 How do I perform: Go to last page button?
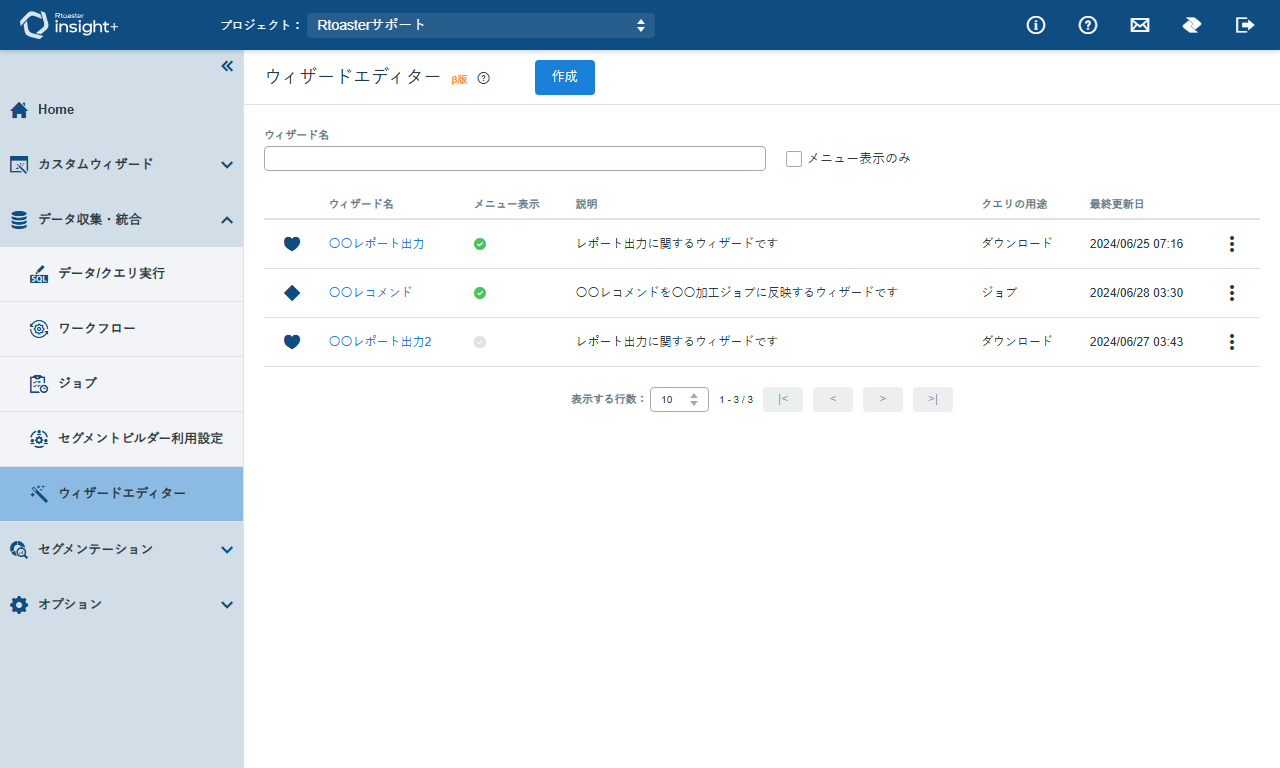click(933, 400)
